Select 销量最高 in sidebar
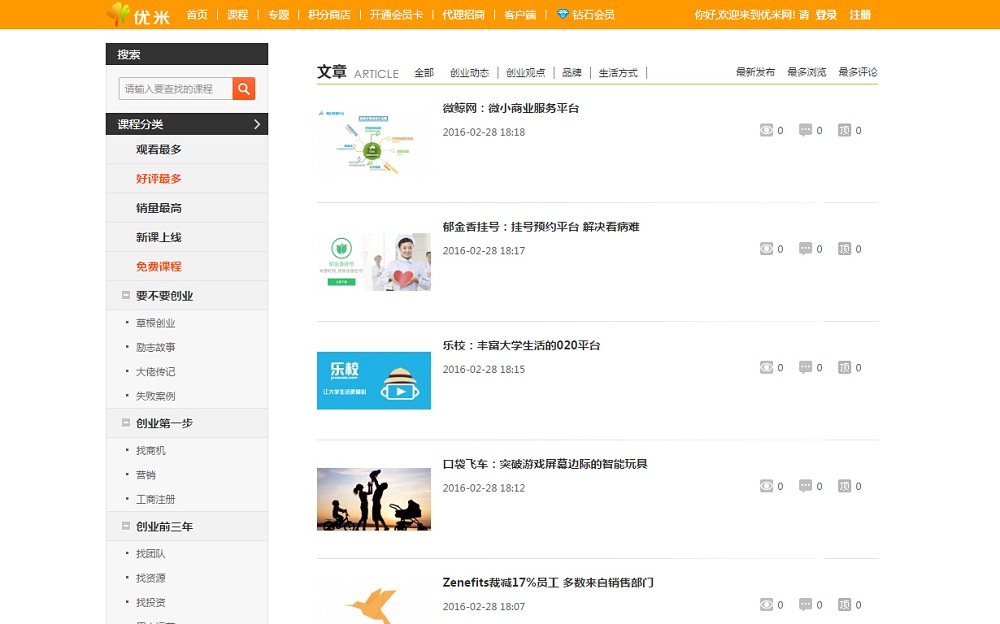Screen dimensions: 1000x624 tap(159, 208)
